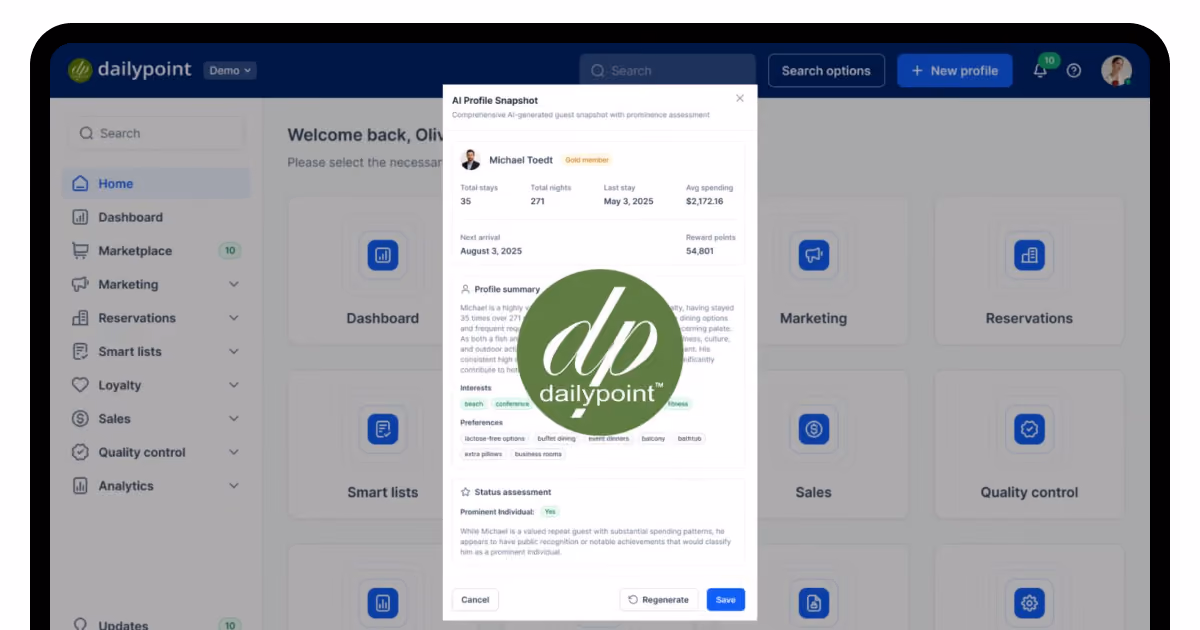This screenshot has height=630, width=1200.
Task: Click the Profile summary person icon
Action: coord(465,289)
